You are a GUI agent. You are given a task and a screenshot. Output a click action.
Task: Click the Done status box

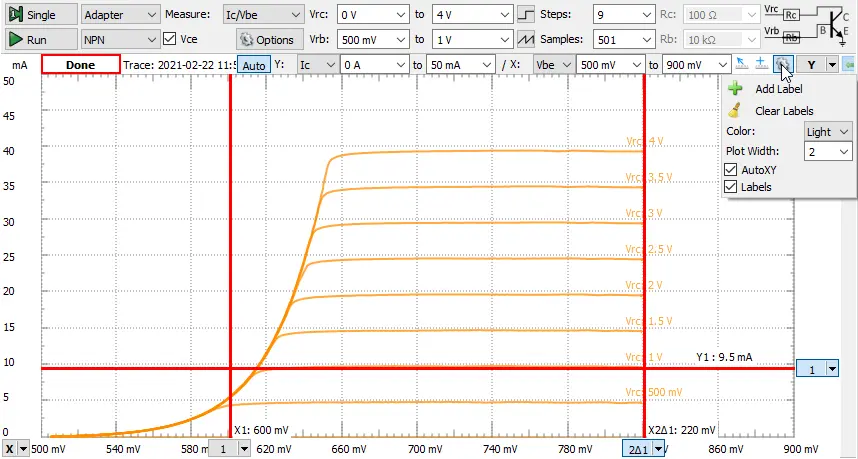click(80, 65)
